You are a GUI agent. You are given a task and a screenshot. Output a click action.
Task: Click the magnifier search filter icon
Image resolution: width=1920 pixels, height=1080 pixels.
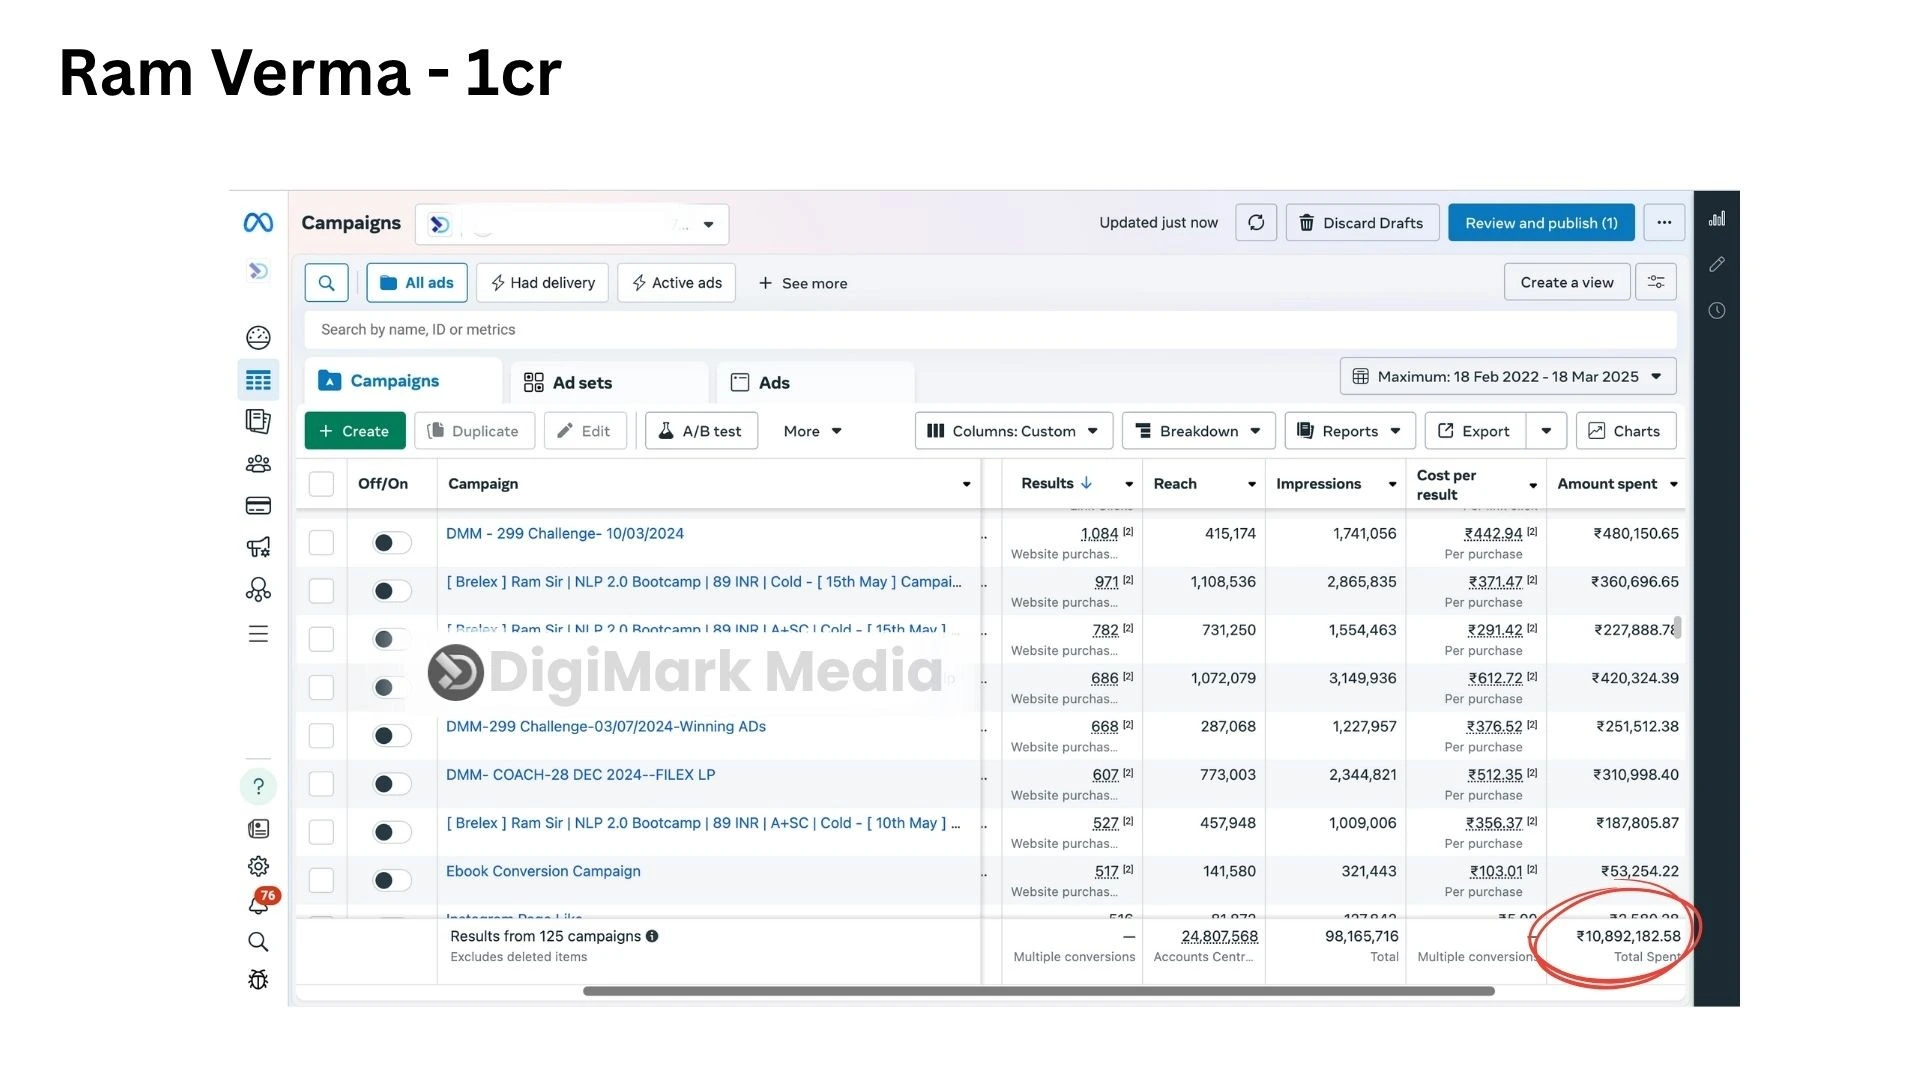click(x=326, y=283)
